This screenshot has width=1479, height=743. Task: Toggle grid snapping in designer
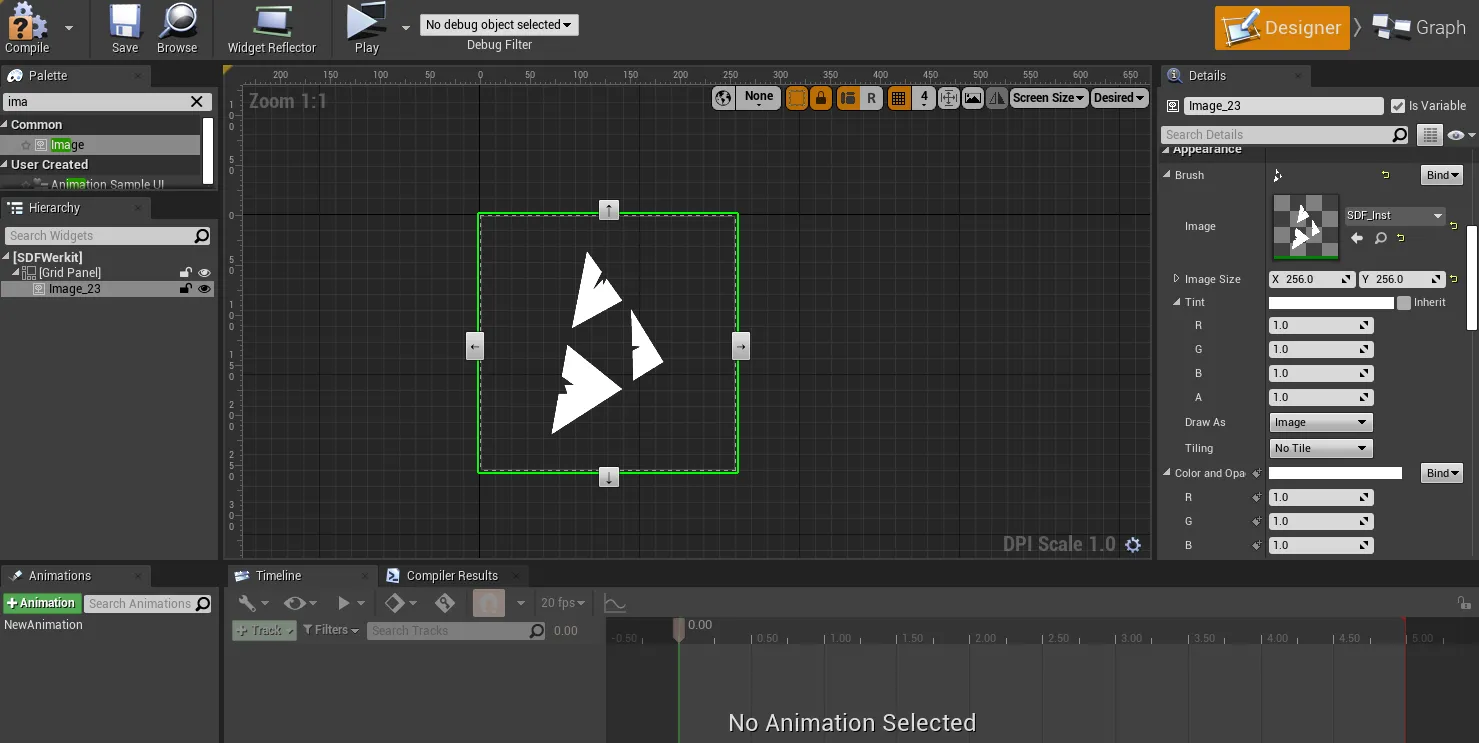click(x=898, y=98)
